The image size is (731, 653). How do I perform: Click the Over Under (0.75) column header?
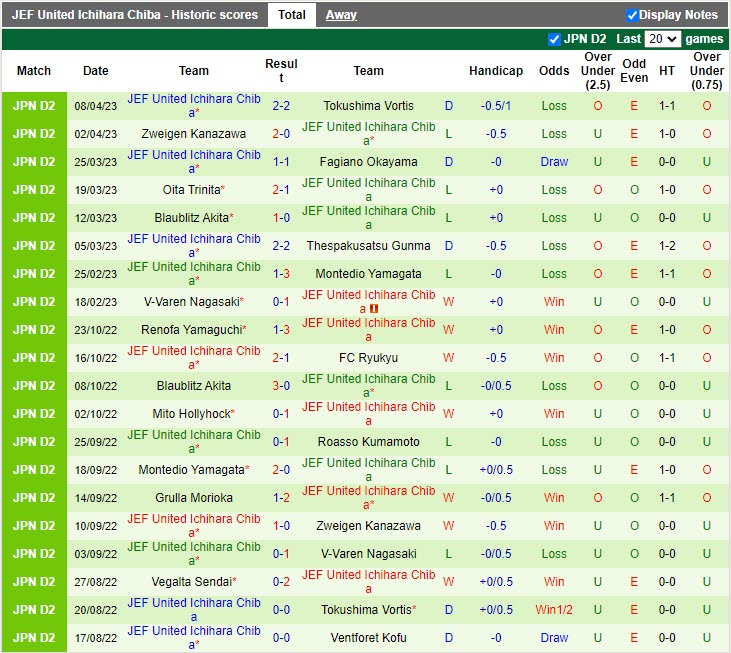pos(707,71)
